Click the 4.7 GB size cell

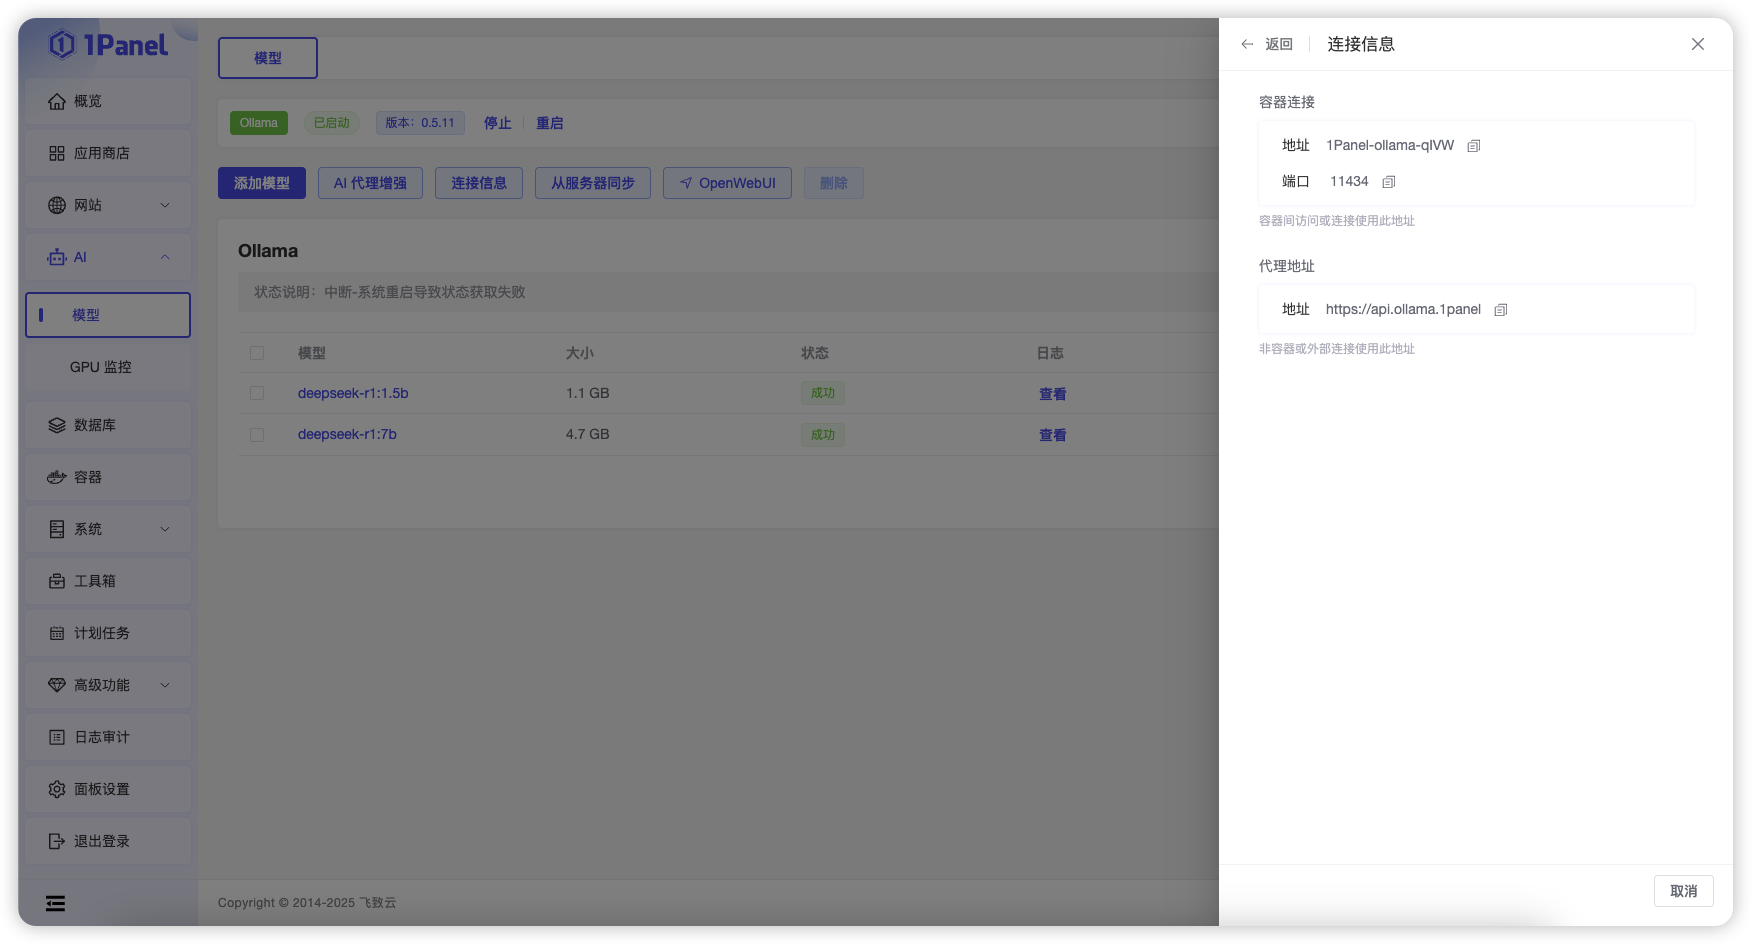click(588, 434)
